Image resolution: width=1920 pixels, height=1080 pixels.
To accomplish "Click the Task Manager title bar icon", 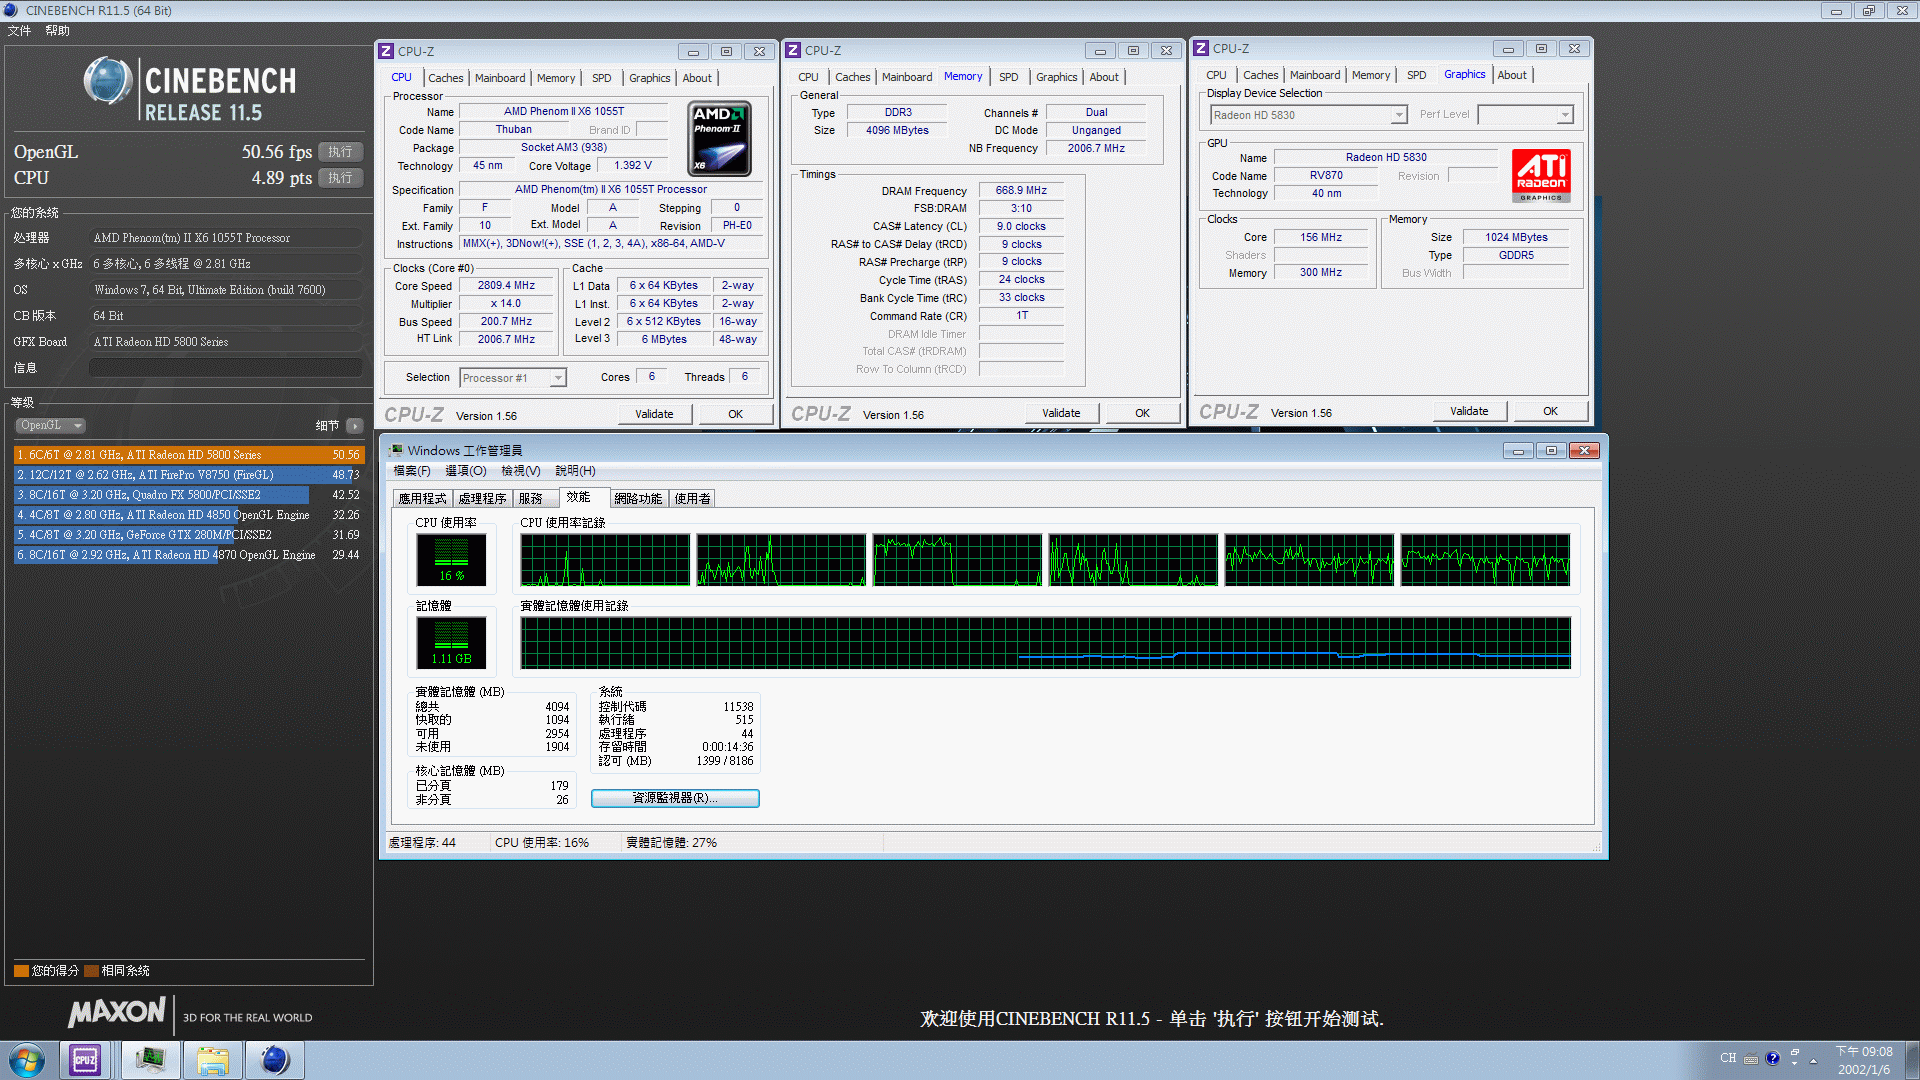I will pos(396,450).
